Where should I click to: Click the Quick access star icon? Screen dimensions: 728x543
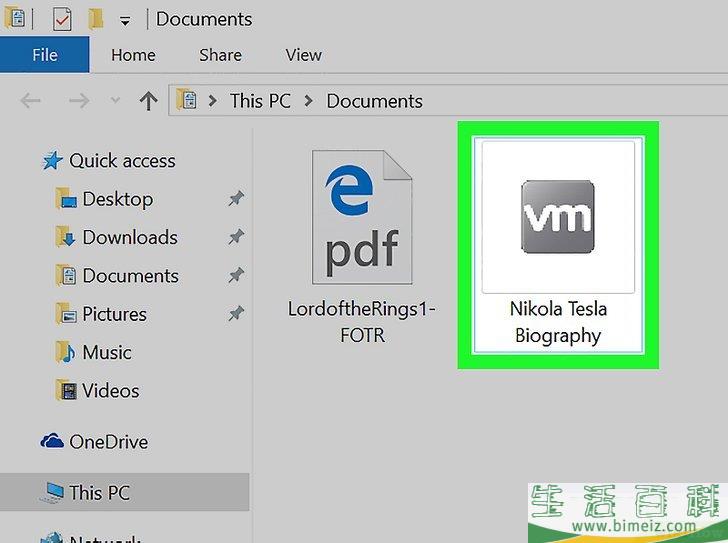52,161
